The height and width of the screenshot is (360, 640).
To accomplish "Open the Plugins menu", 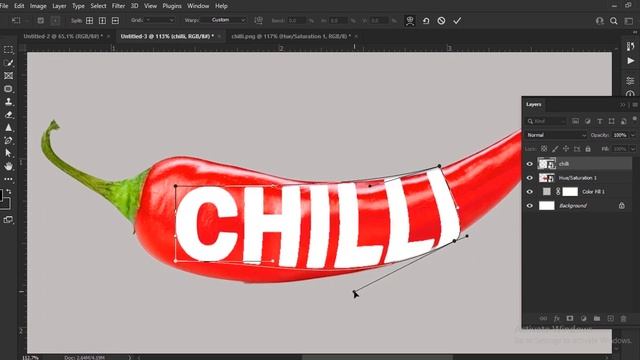I will click(172, 6).
